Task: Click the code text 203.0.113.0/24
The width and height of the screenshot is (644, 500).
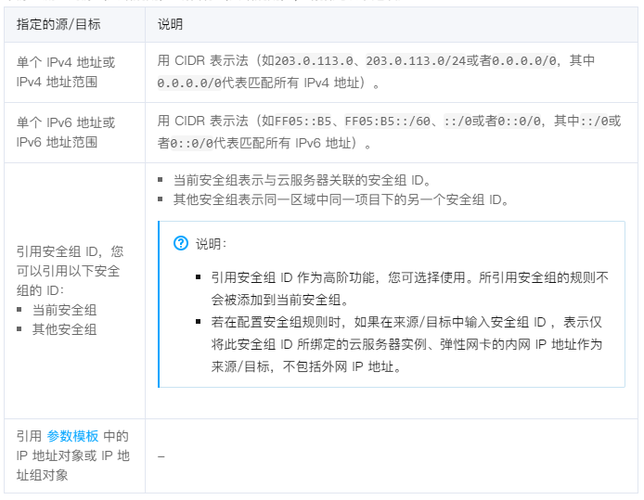Action: click(416, 61)
